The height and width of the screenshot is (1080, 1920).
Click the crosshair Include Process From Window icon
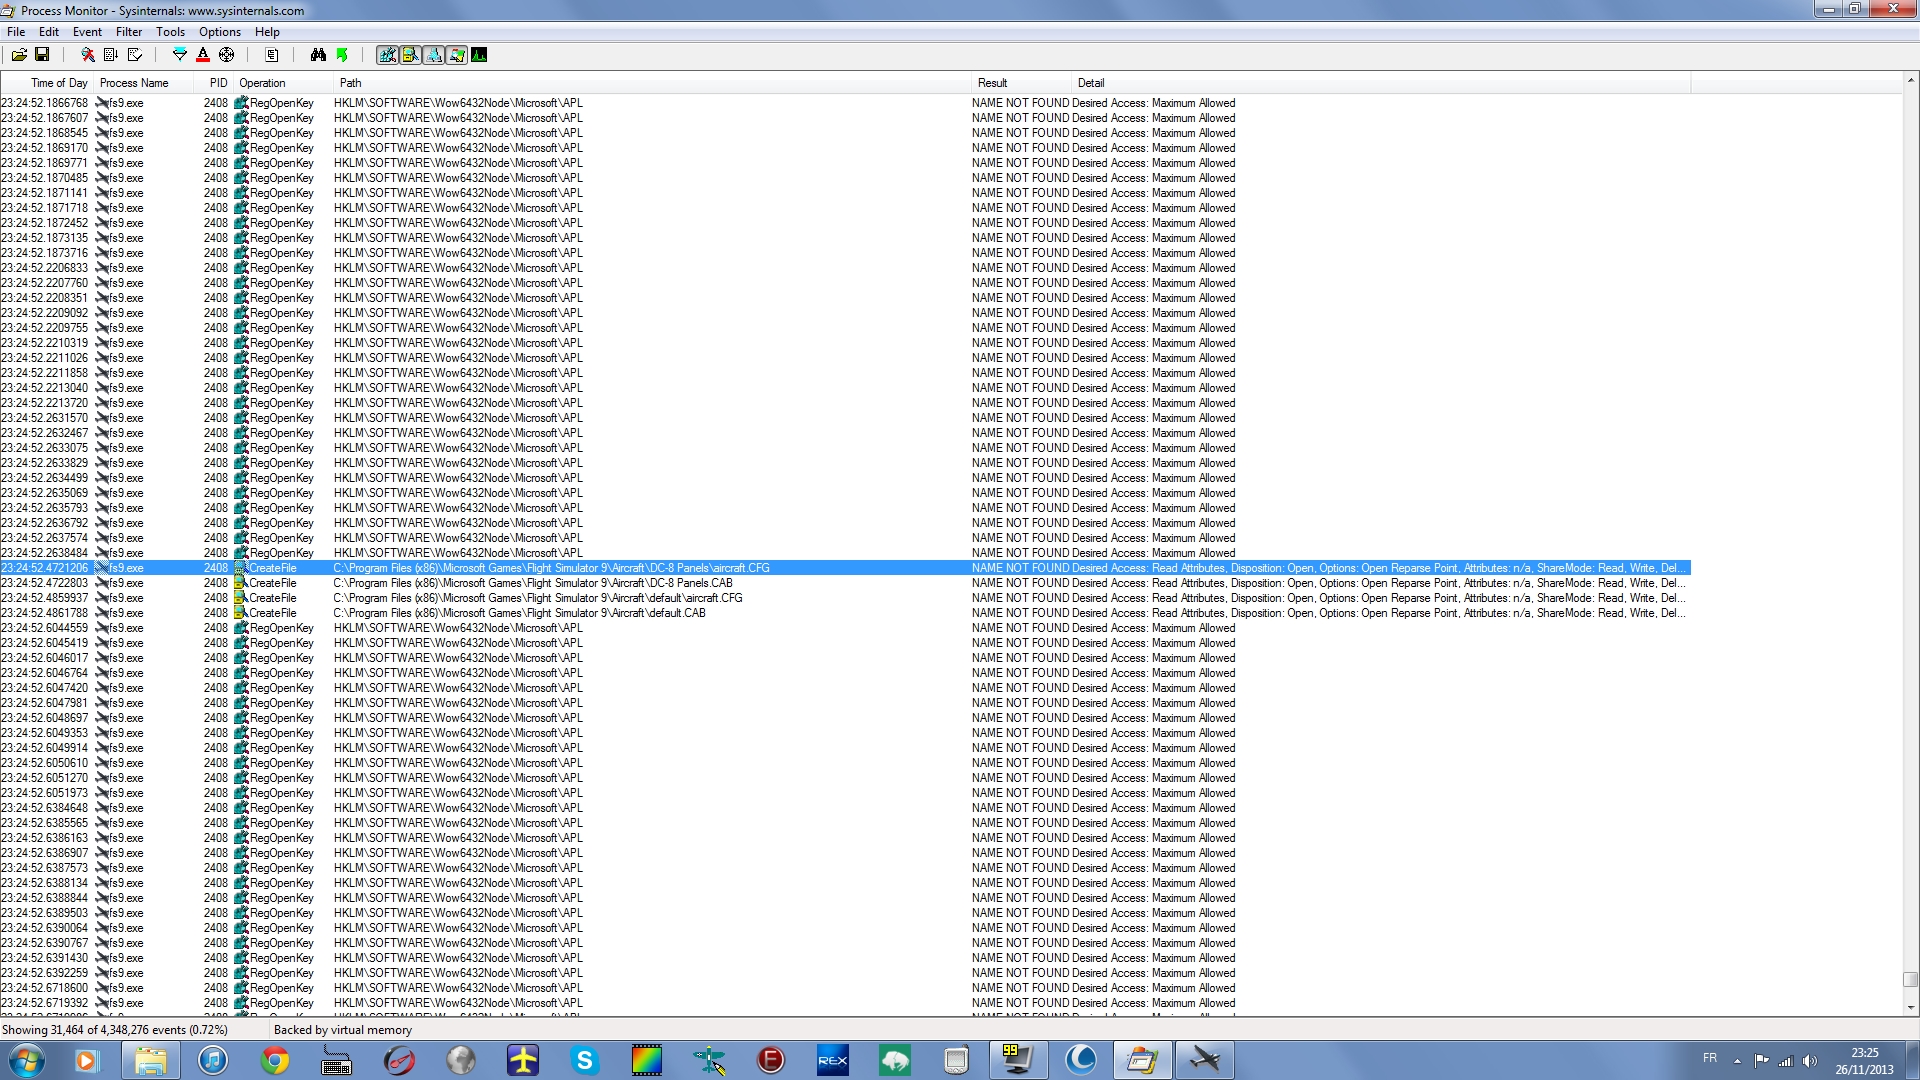[x=227, y=55]
